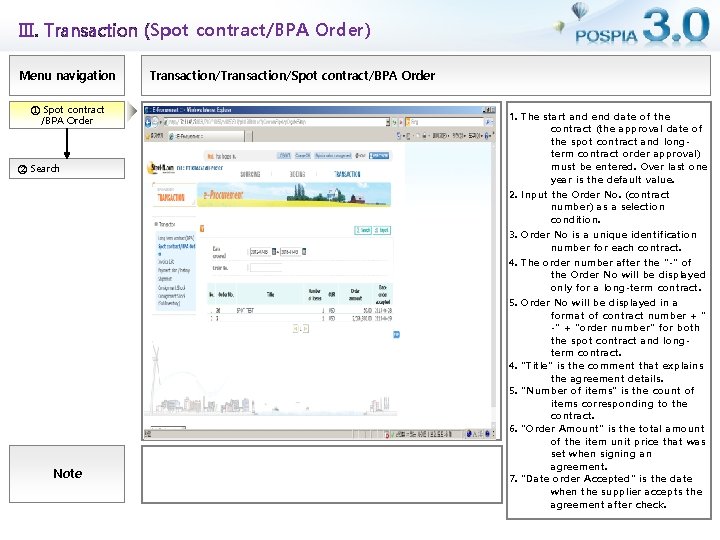Click the Order No. input field
Screen dimensions: 720x540
(265, 268)
